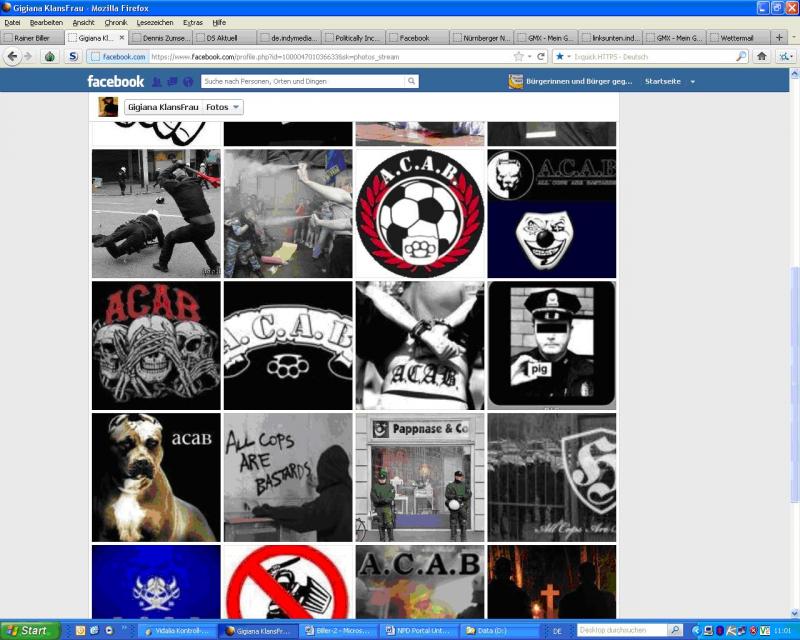
Task: Open Facebook messages icon
Action: [x=172, y=82]
